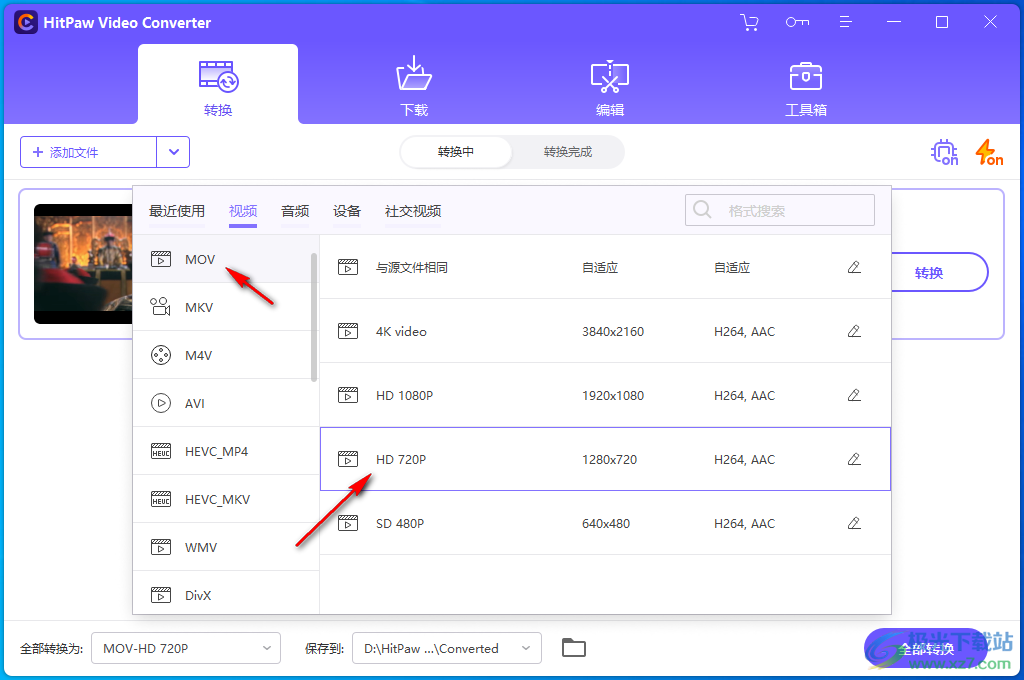Open the D:\HitPaw Converted save path dropdown
1024x680 pixels.
pyautogui.click(x=445, y=648)
